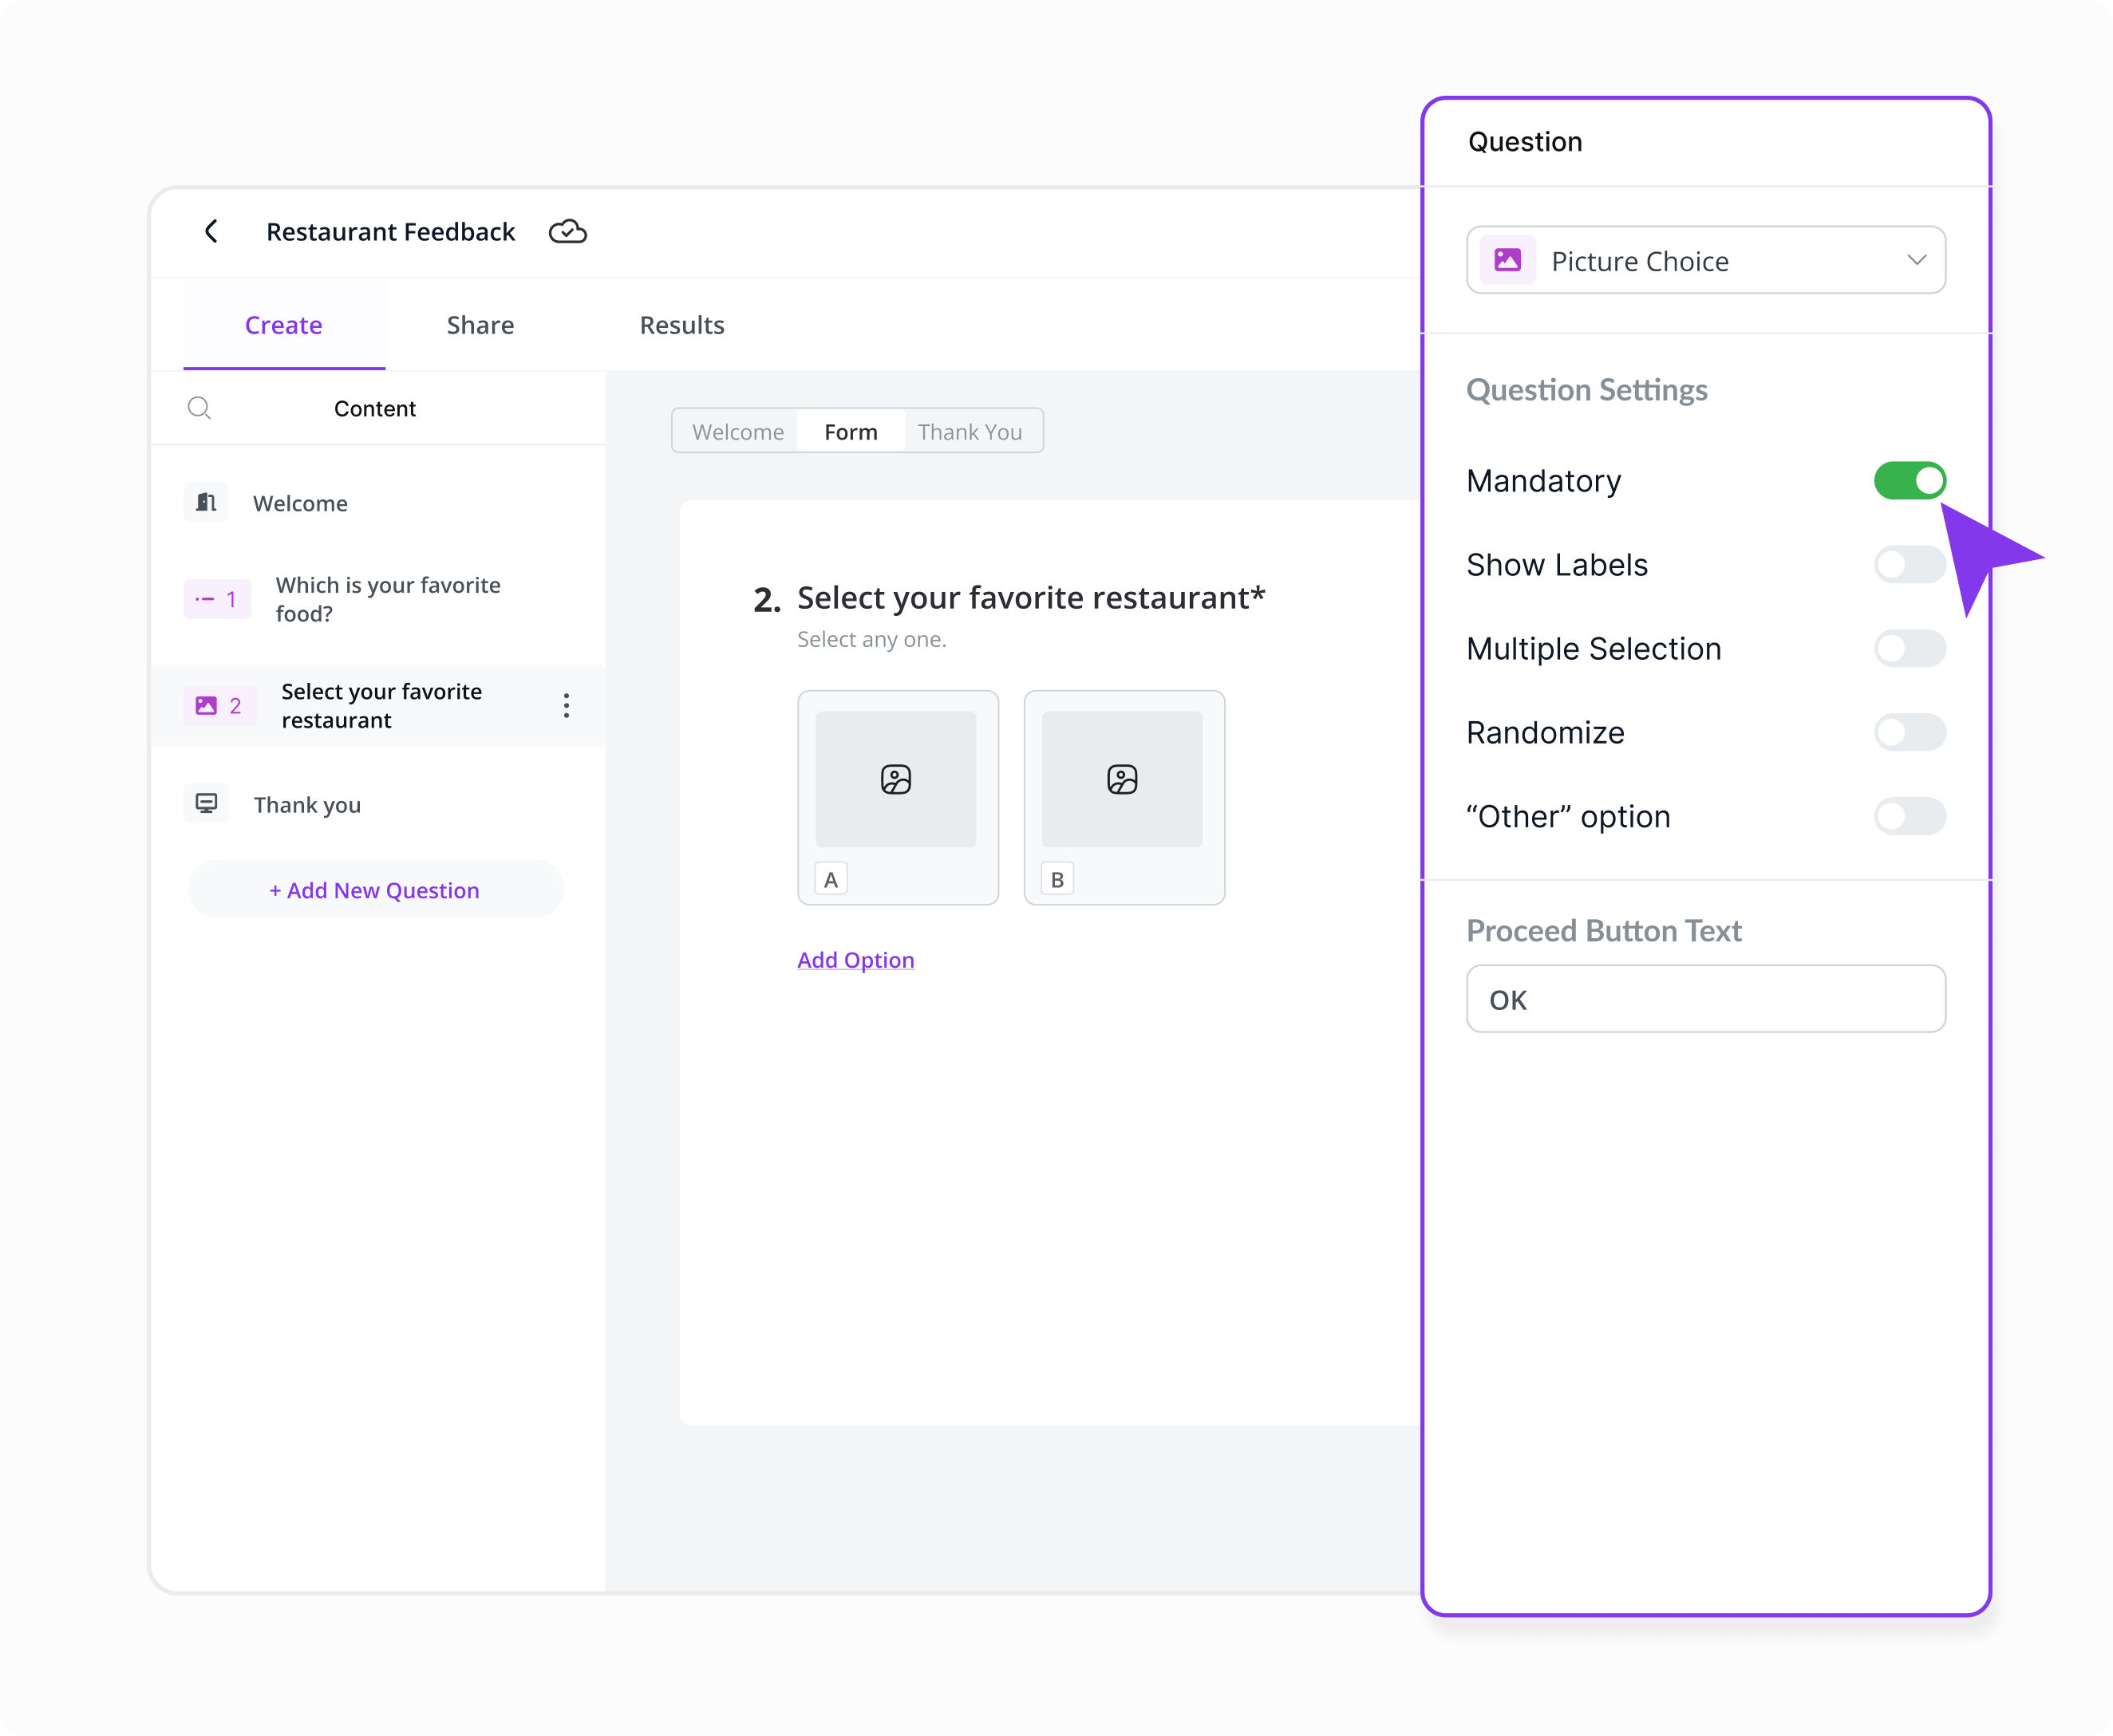Click the question 1 type badge
2113x1736 pixels.
217,599
